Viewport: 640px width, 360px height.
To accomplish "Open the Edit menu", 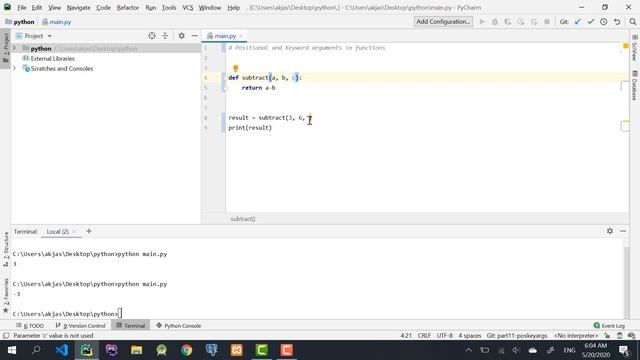I will click(x=37, y=7).
